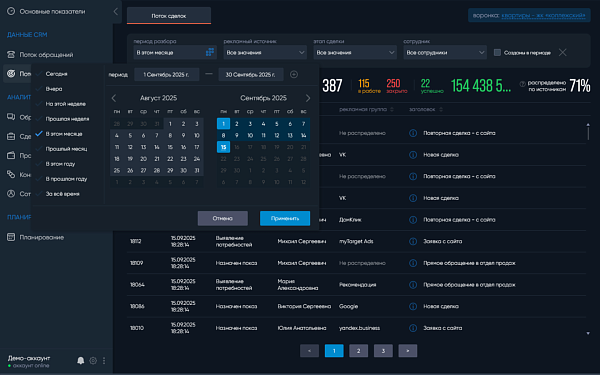Clear filters with the X icon

click(562, 52)
